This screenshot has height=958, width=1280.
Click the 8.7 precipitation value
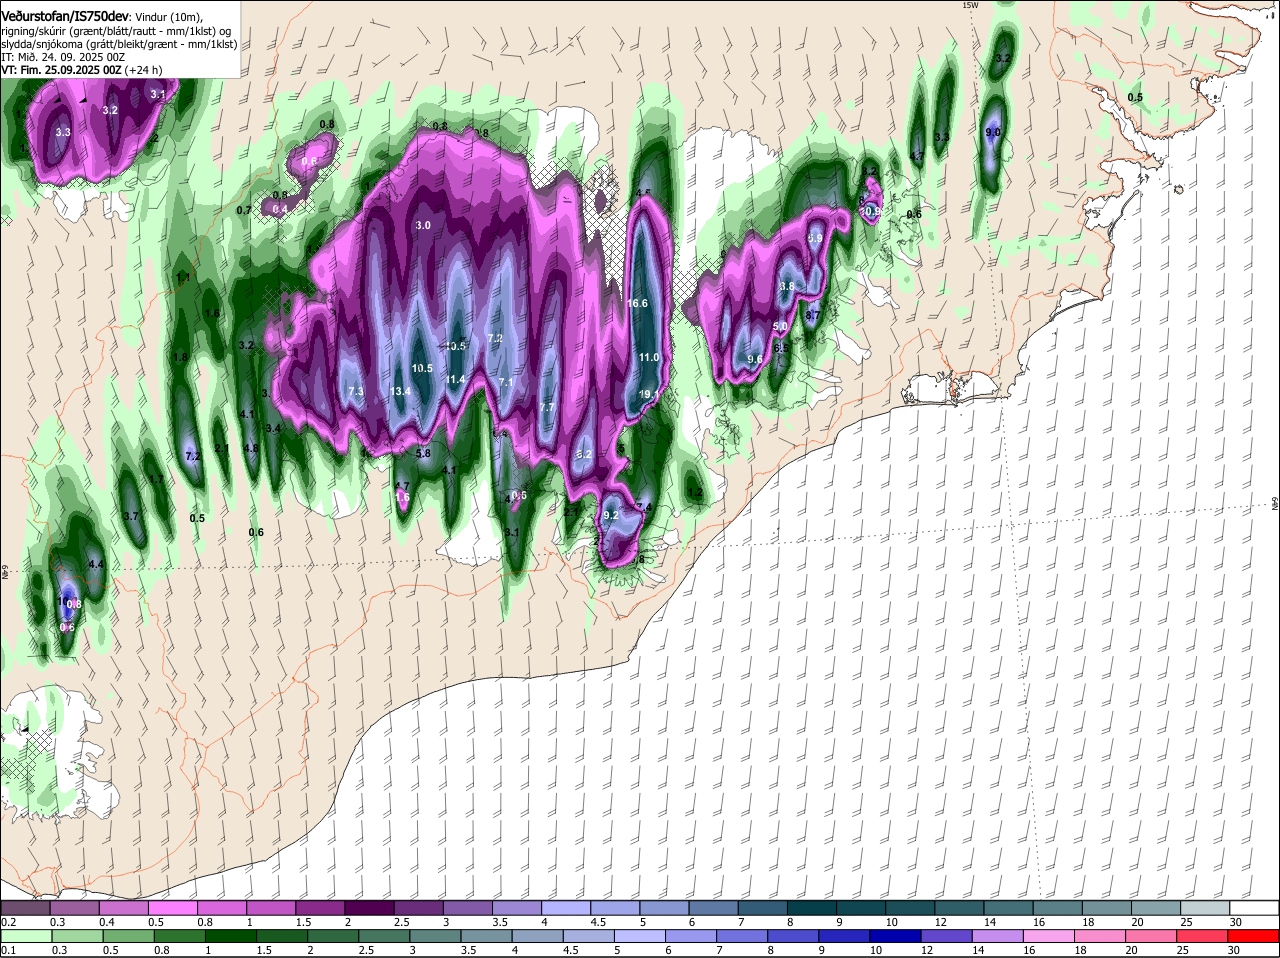(813, 315)
